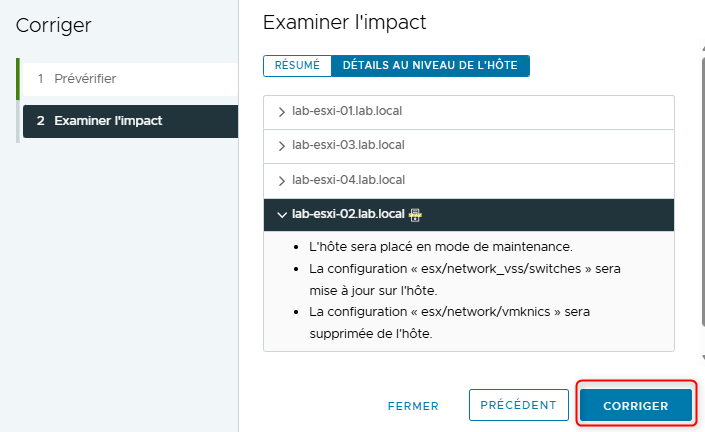Click the PRÉCÉDENT button
Screen dimensions: 705x432
518,405
